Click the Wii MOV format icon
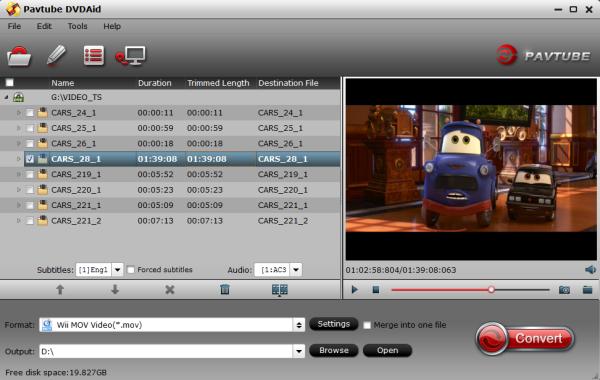Image resolution: width=600 pixels, height=380 pixels. pos(47,325)
